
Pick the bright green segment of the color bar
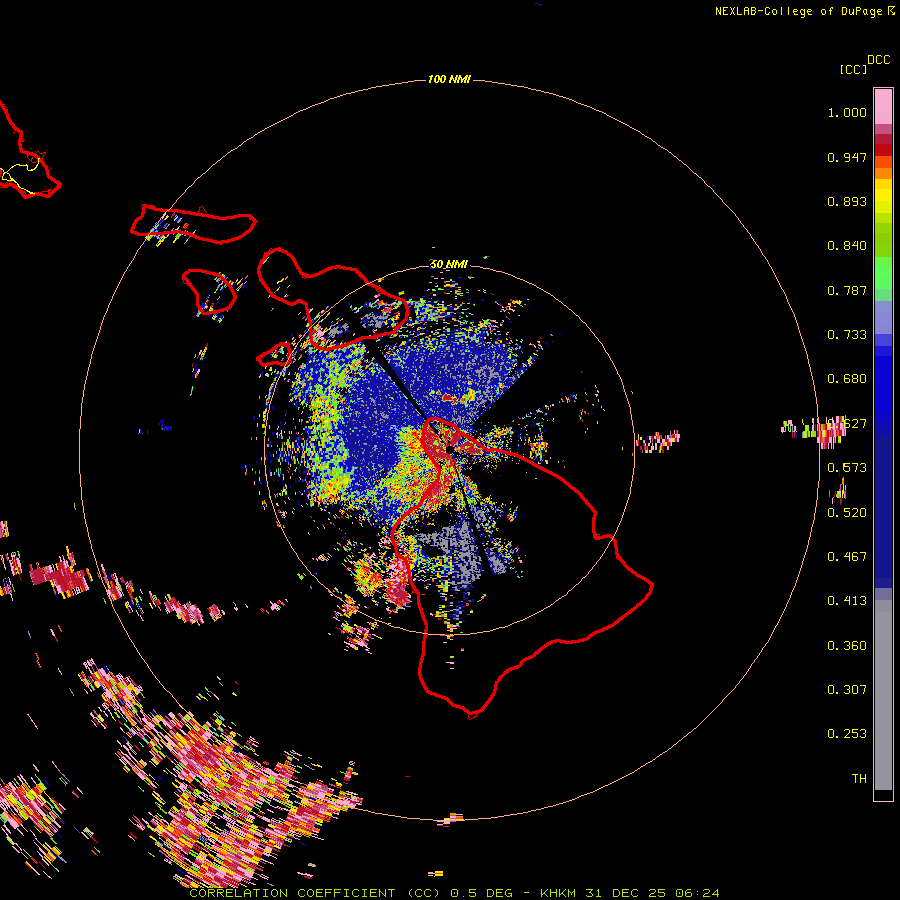[x=883, y=273]
